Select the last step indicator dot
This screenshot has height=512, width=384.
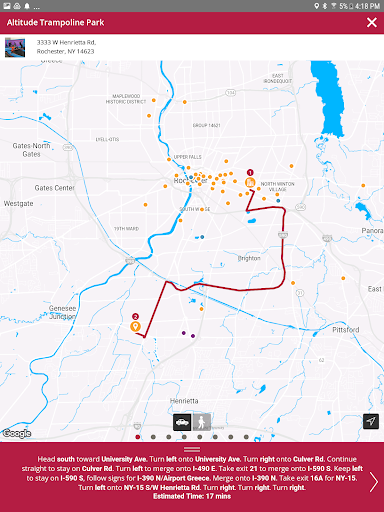[246, 437]
